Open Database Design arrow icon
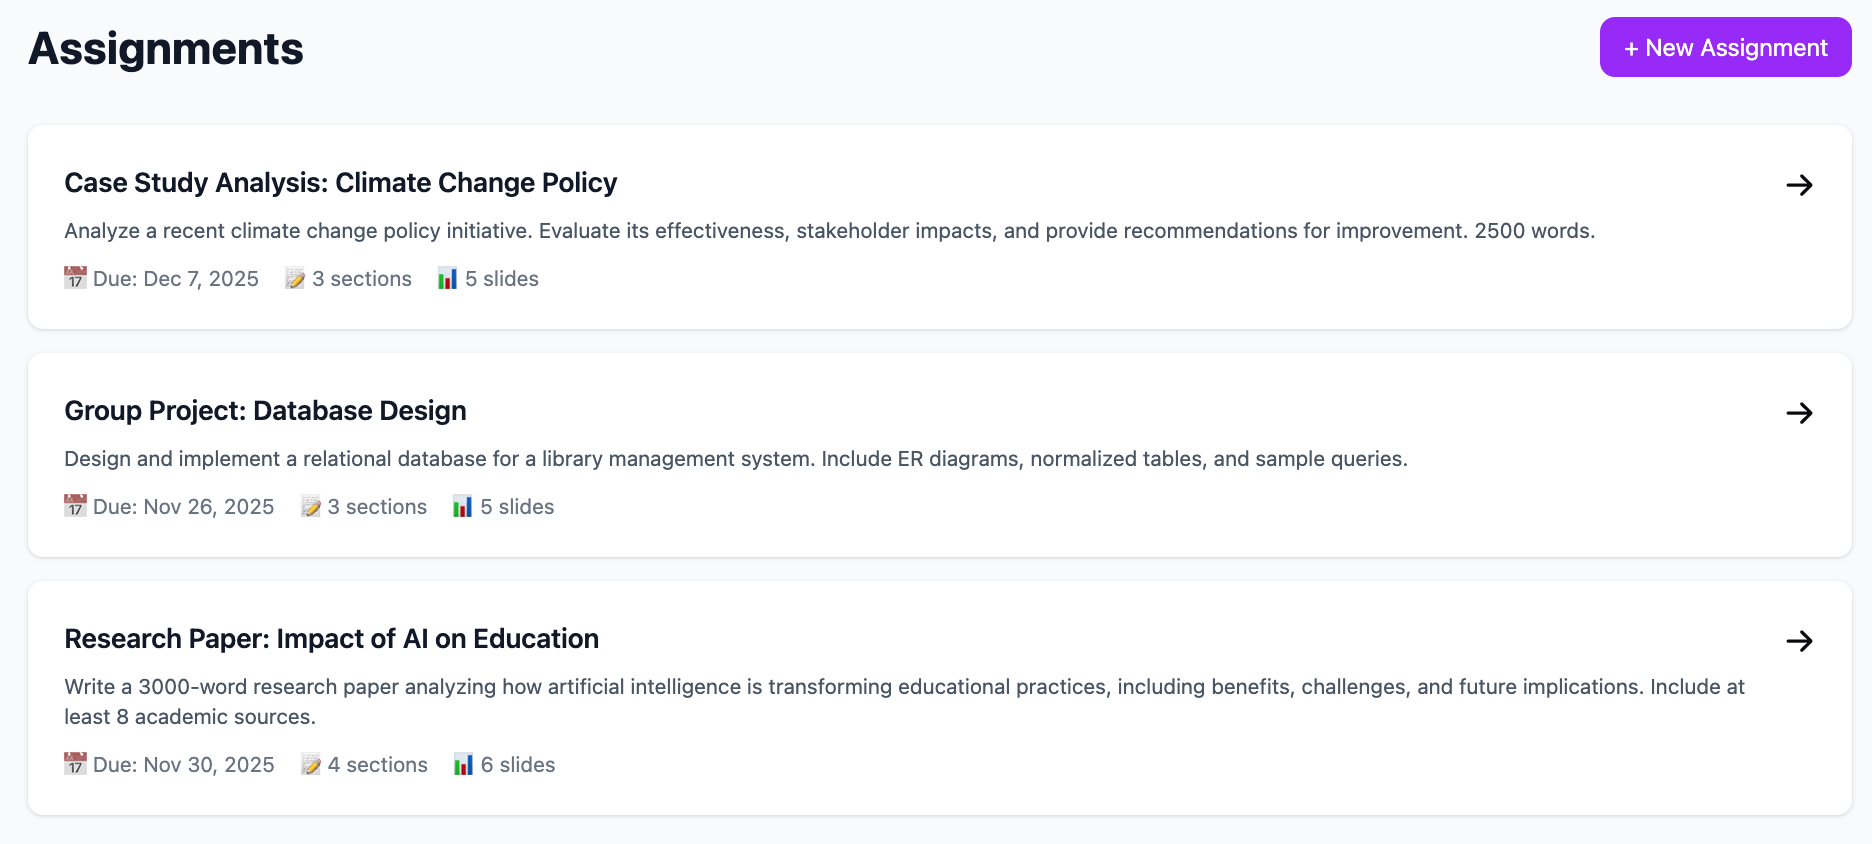The width and height of the screenshot is (1872, 844). coord(1799,413)
